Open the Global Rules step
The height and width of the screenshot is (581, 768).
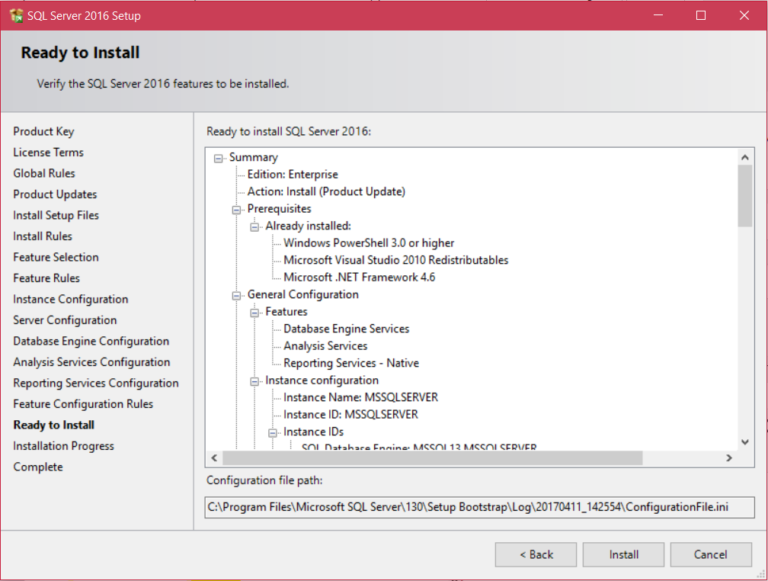point(44,173)
